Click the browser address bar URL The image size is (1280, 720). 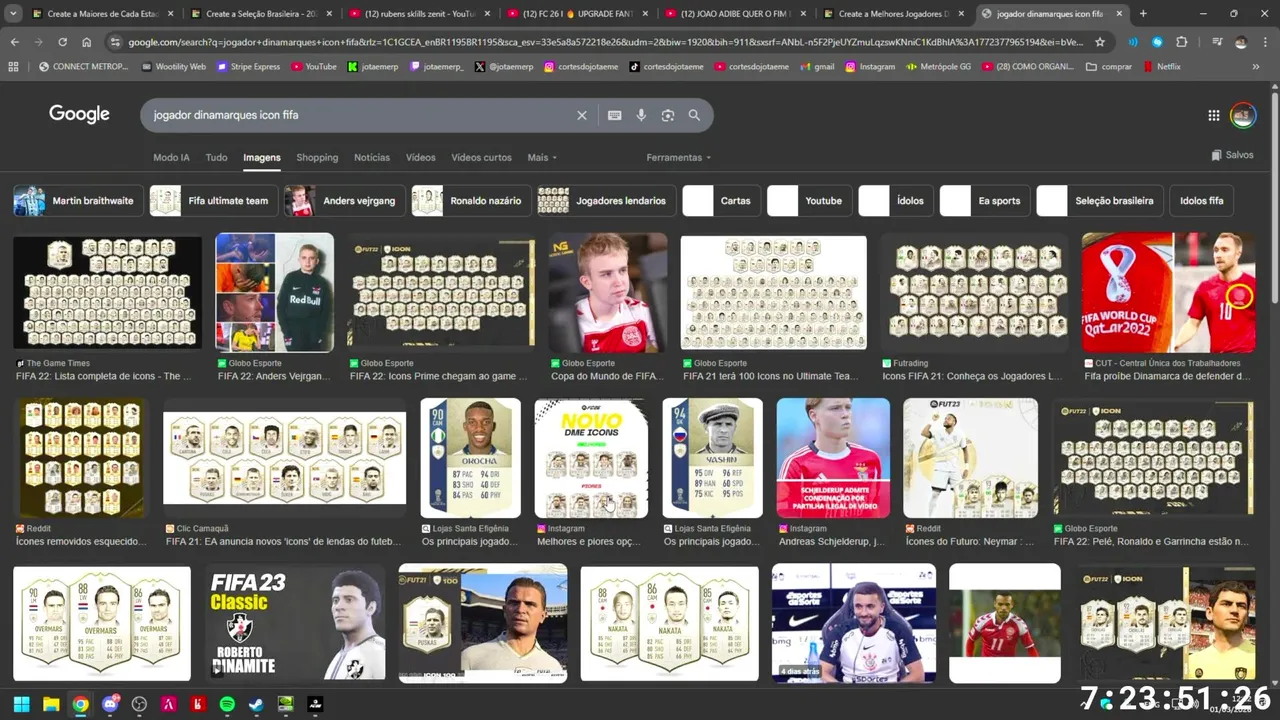tap(605, 42)
